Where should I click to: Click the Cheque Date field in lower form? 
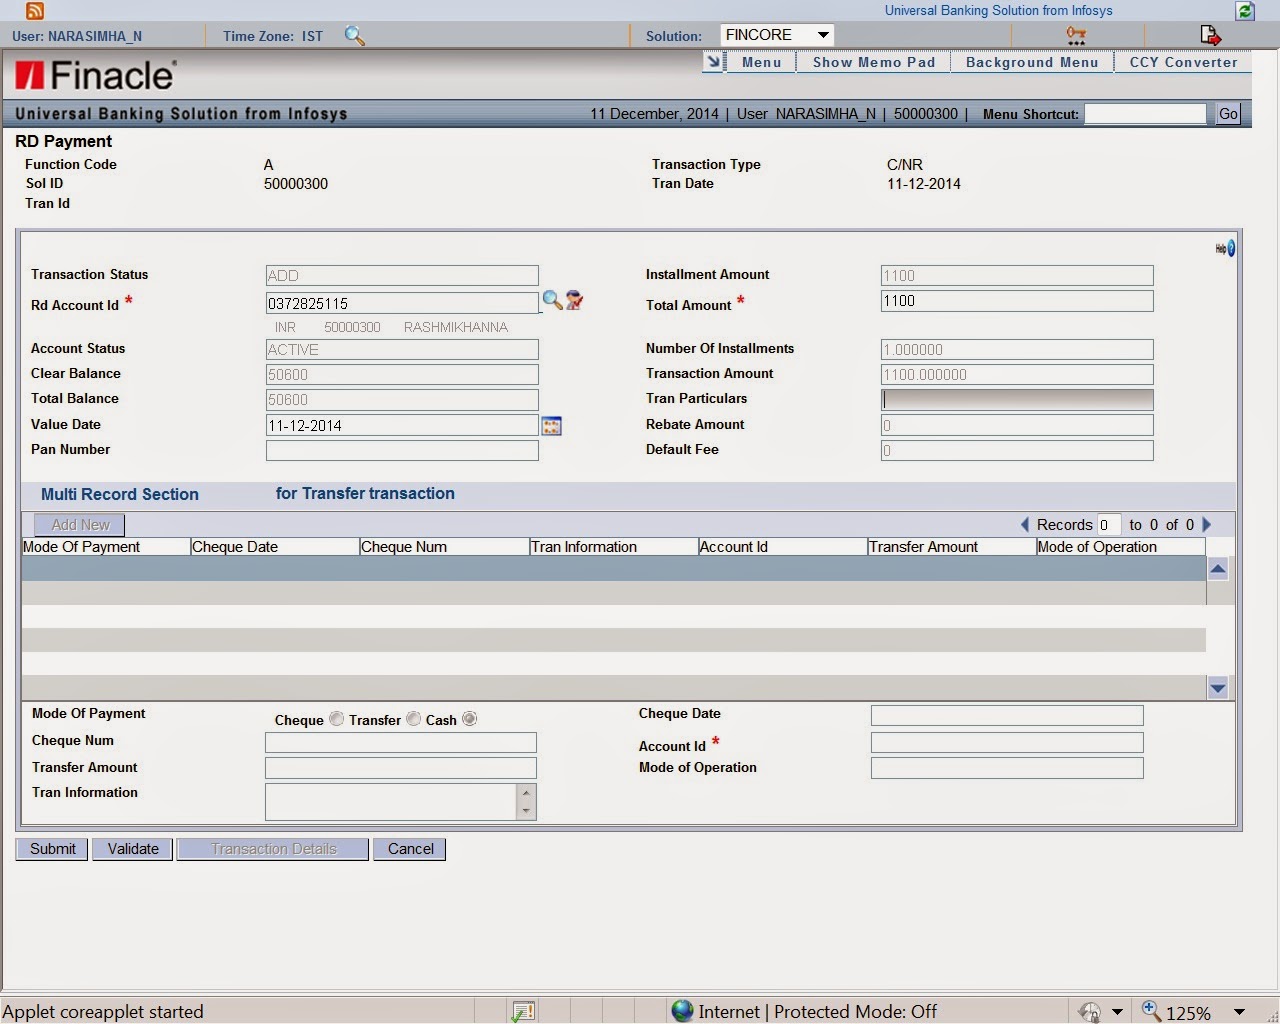1007,715
